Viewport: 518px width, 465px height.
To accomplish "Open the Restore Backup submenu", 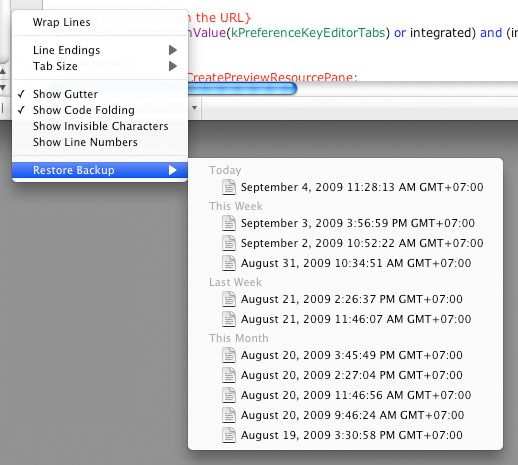I will pyautogui.click(x=100, y=170).
